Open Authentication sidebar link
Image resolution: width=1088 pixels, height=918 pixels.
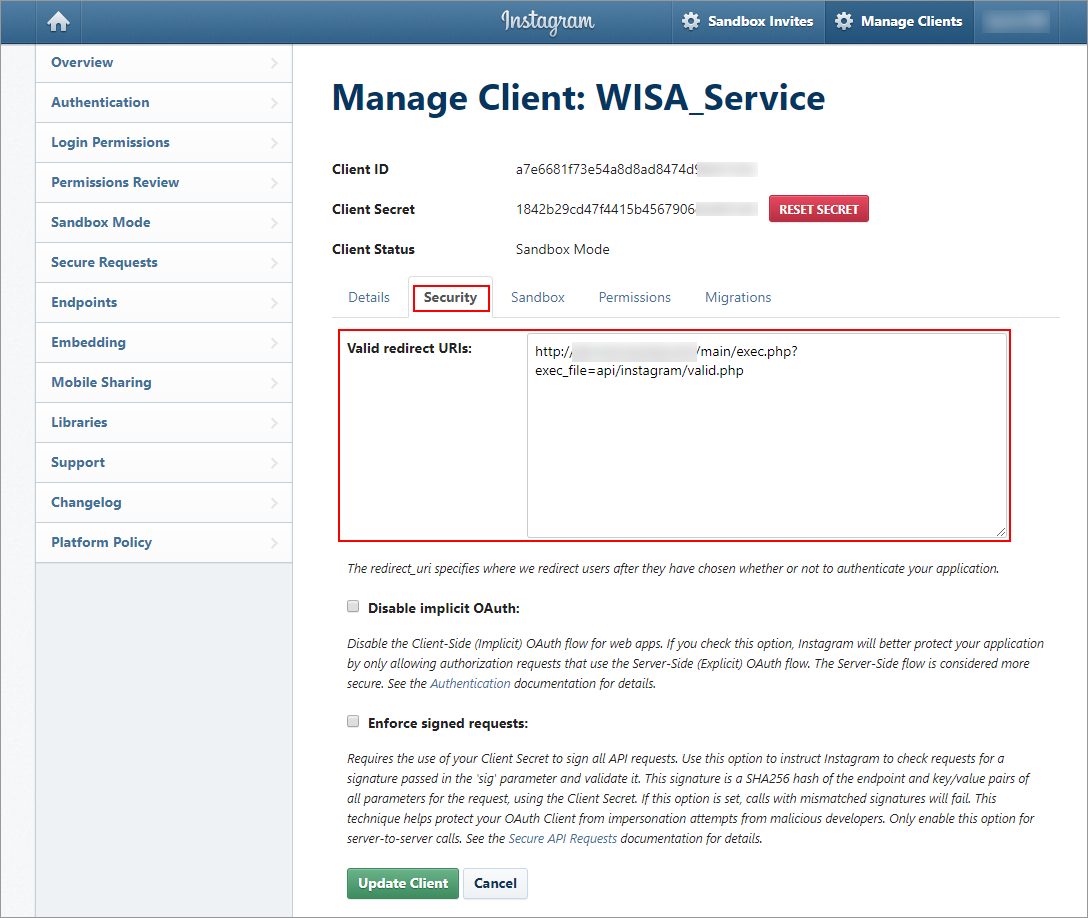tap(164, 103)
